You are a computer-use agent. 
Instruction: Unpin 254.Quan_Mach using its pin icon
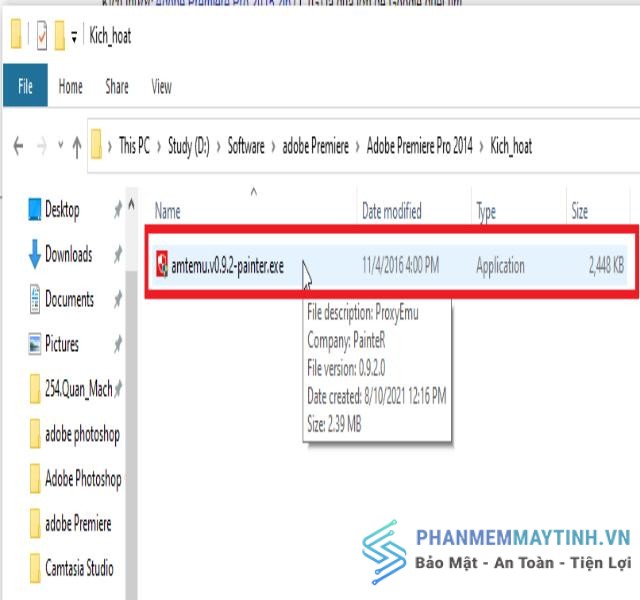click(118, 389)
